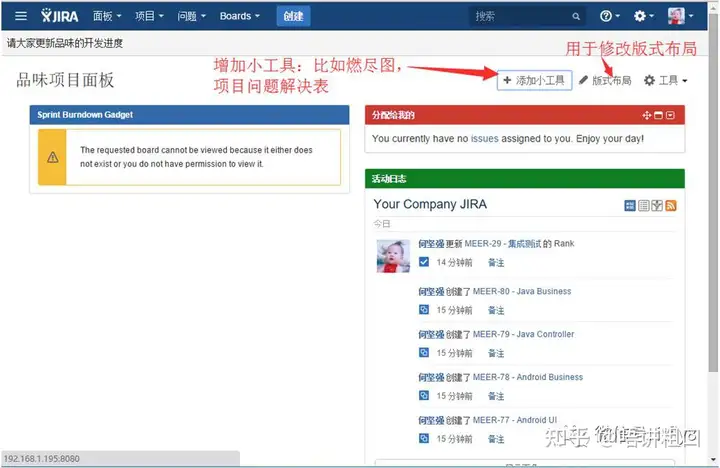Click 备注 under MEER-78 entry
Viewport: 720px width, 468px height.
(496, 396)
